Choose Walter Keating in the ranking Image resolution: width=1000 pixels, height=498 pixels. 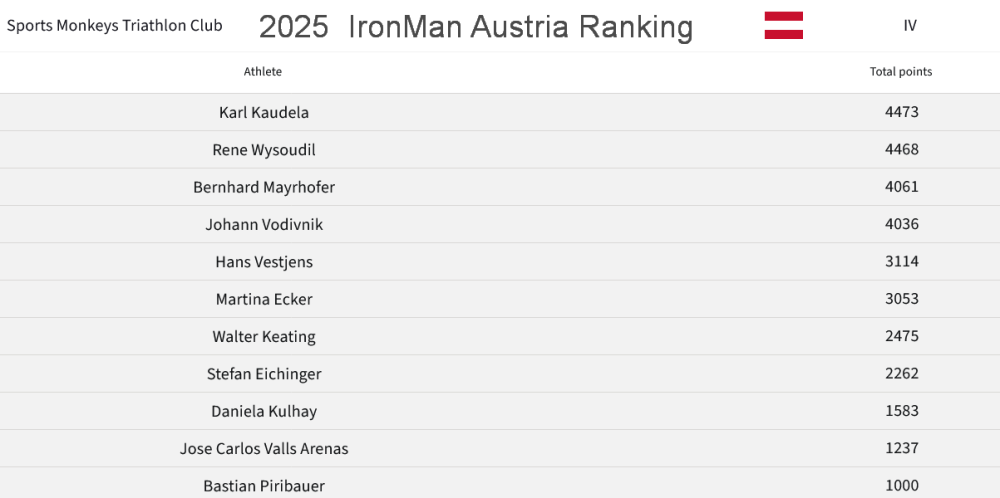[264, 337]
